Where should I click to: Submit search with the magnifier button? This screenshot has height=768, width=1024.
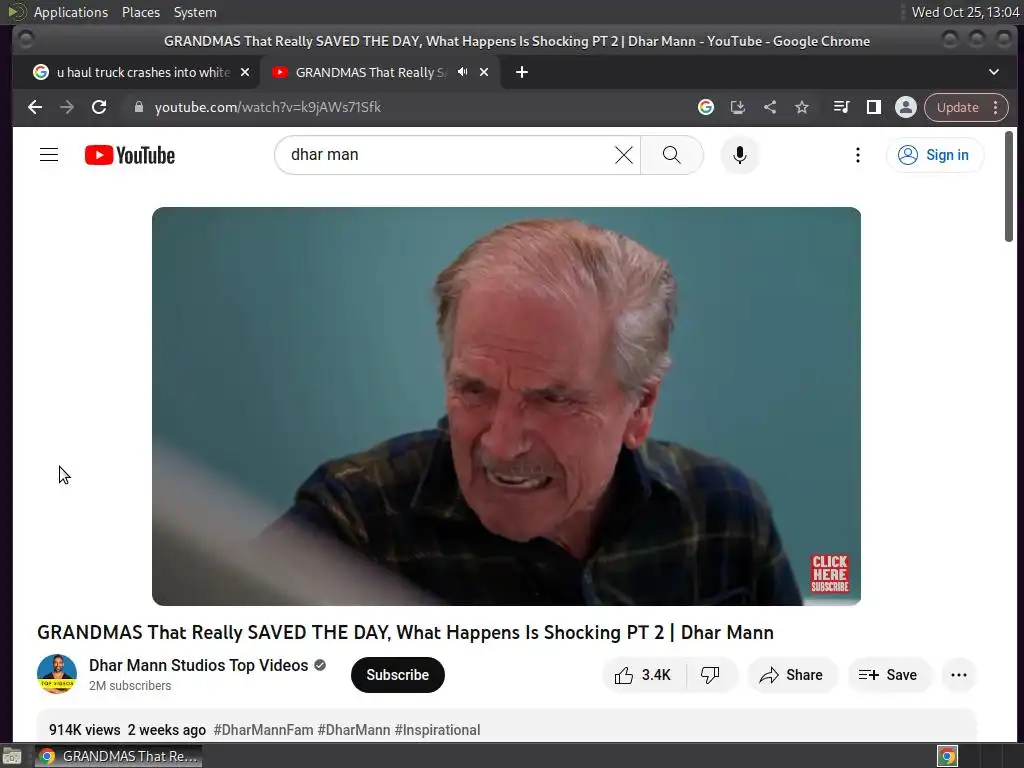(671, 155)
